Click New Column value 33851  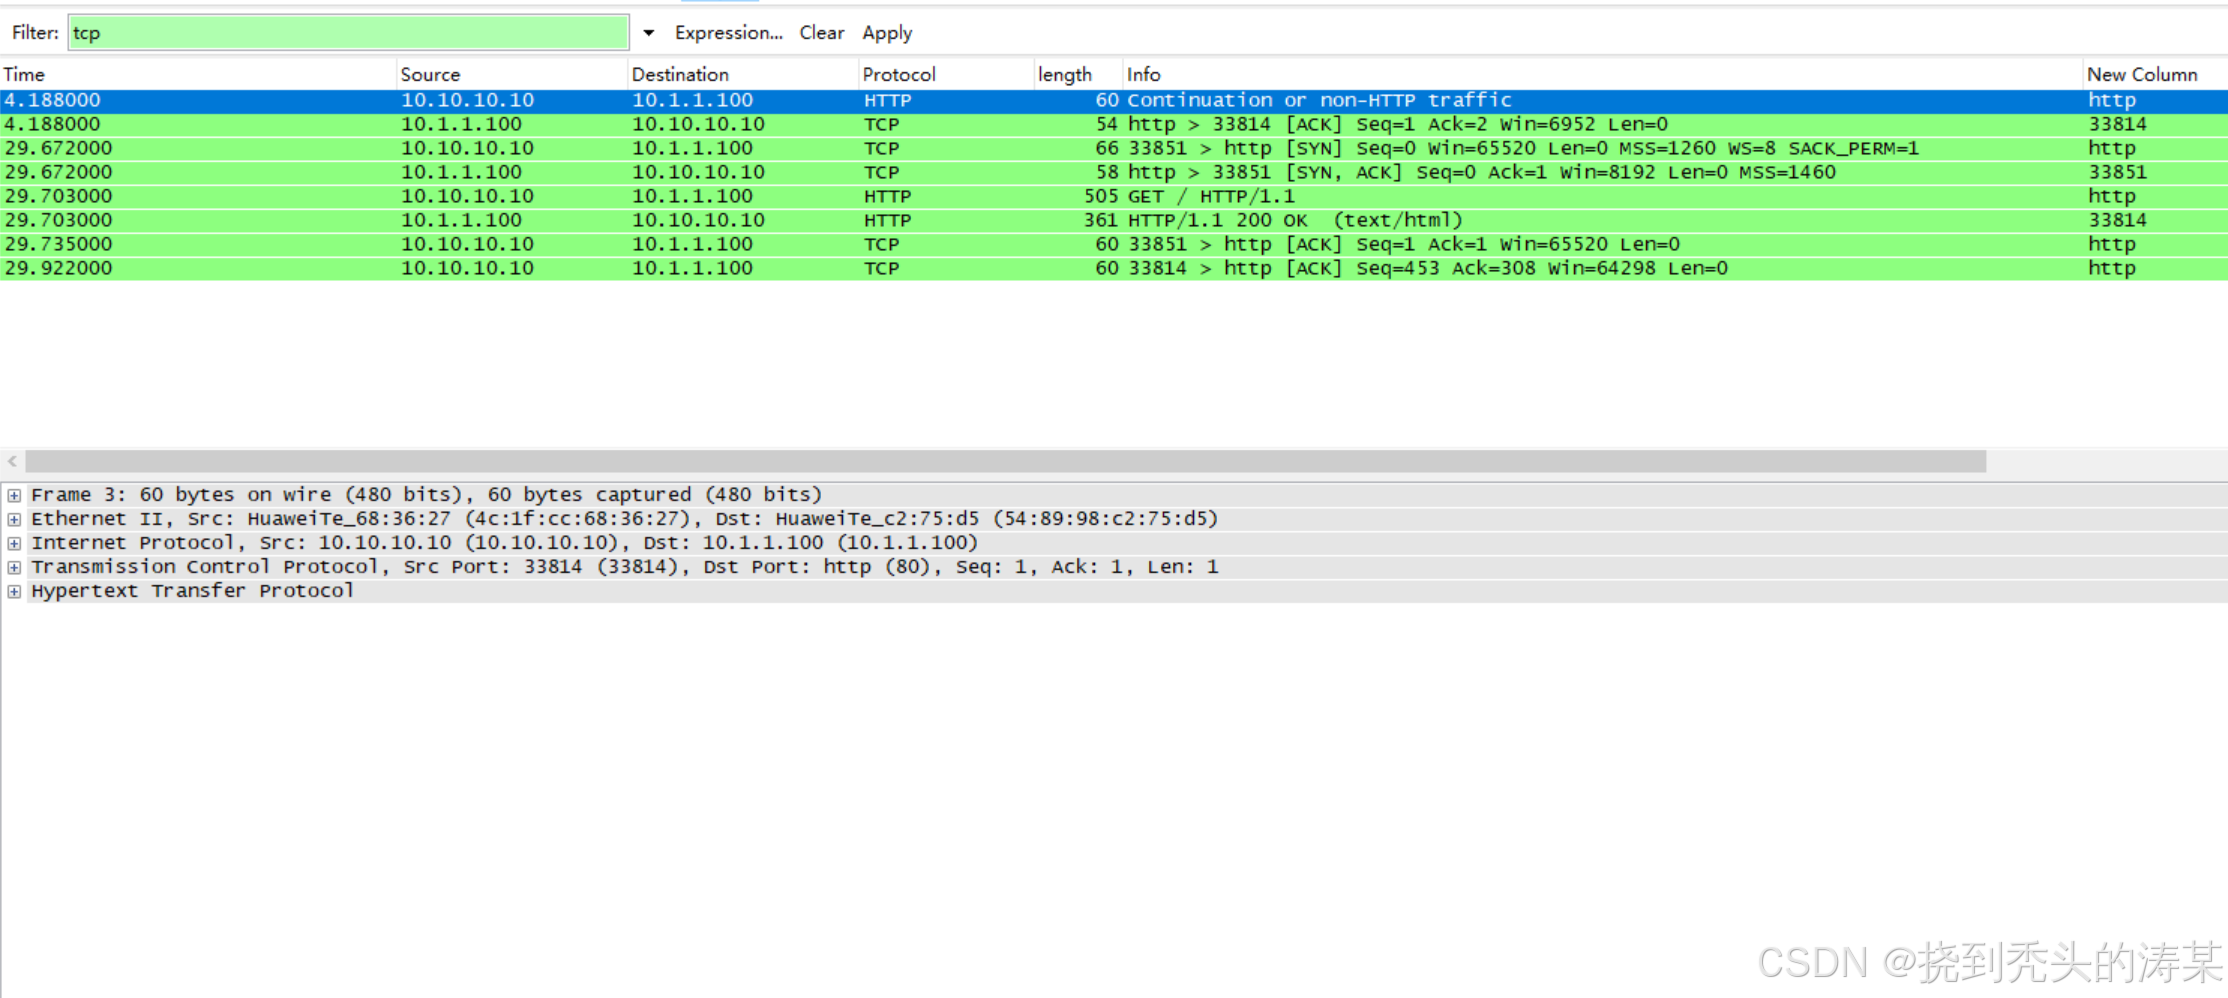2117,172
